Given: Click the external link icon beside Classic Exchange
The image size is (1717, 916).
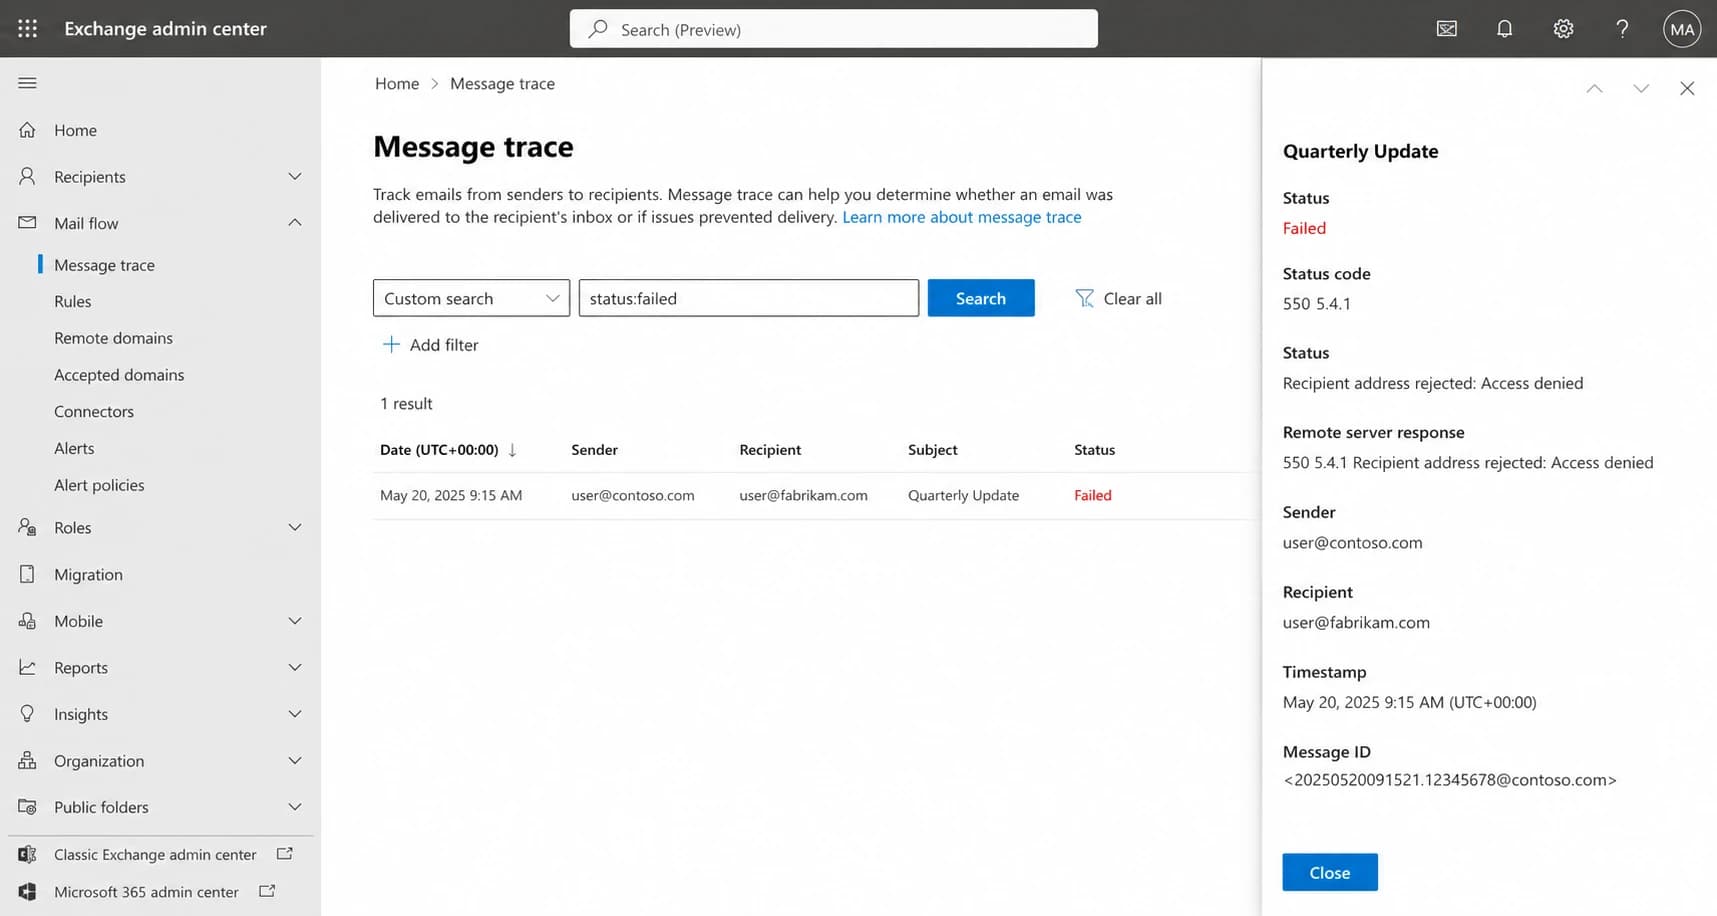Looking at the screenshot, I should coord(284,853).
